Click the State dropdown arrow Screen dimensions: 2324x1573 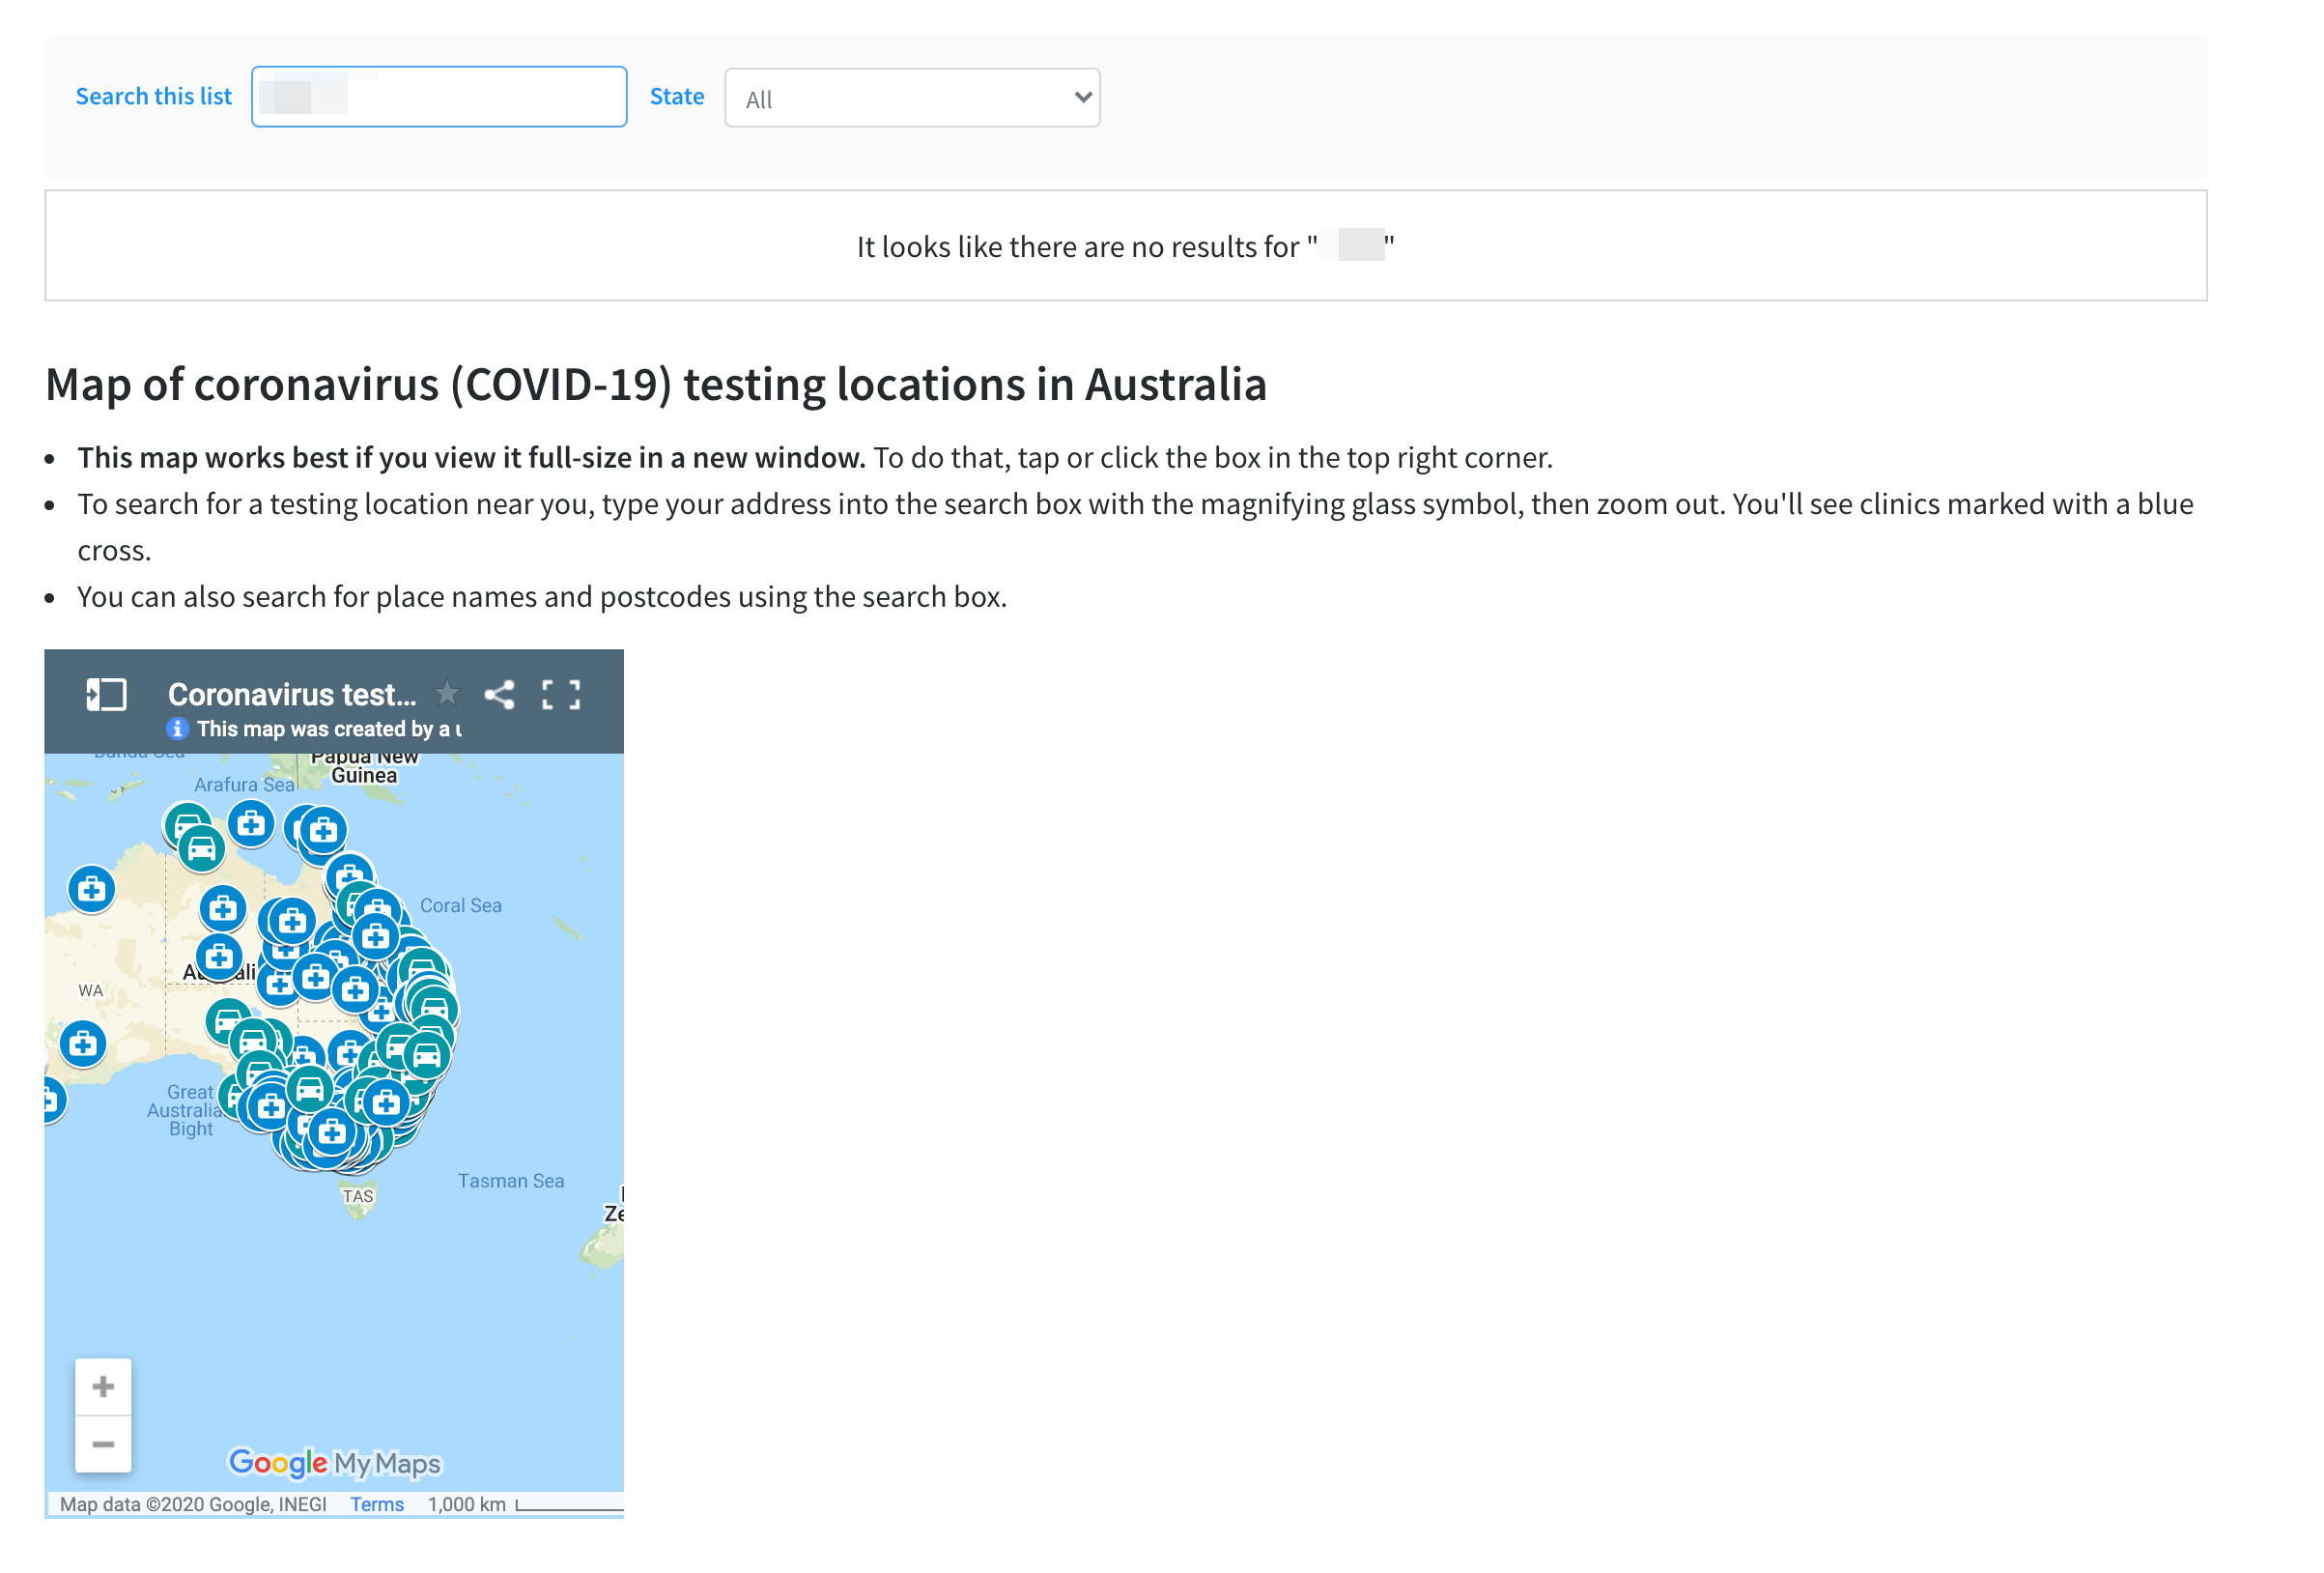[1082, 98]
